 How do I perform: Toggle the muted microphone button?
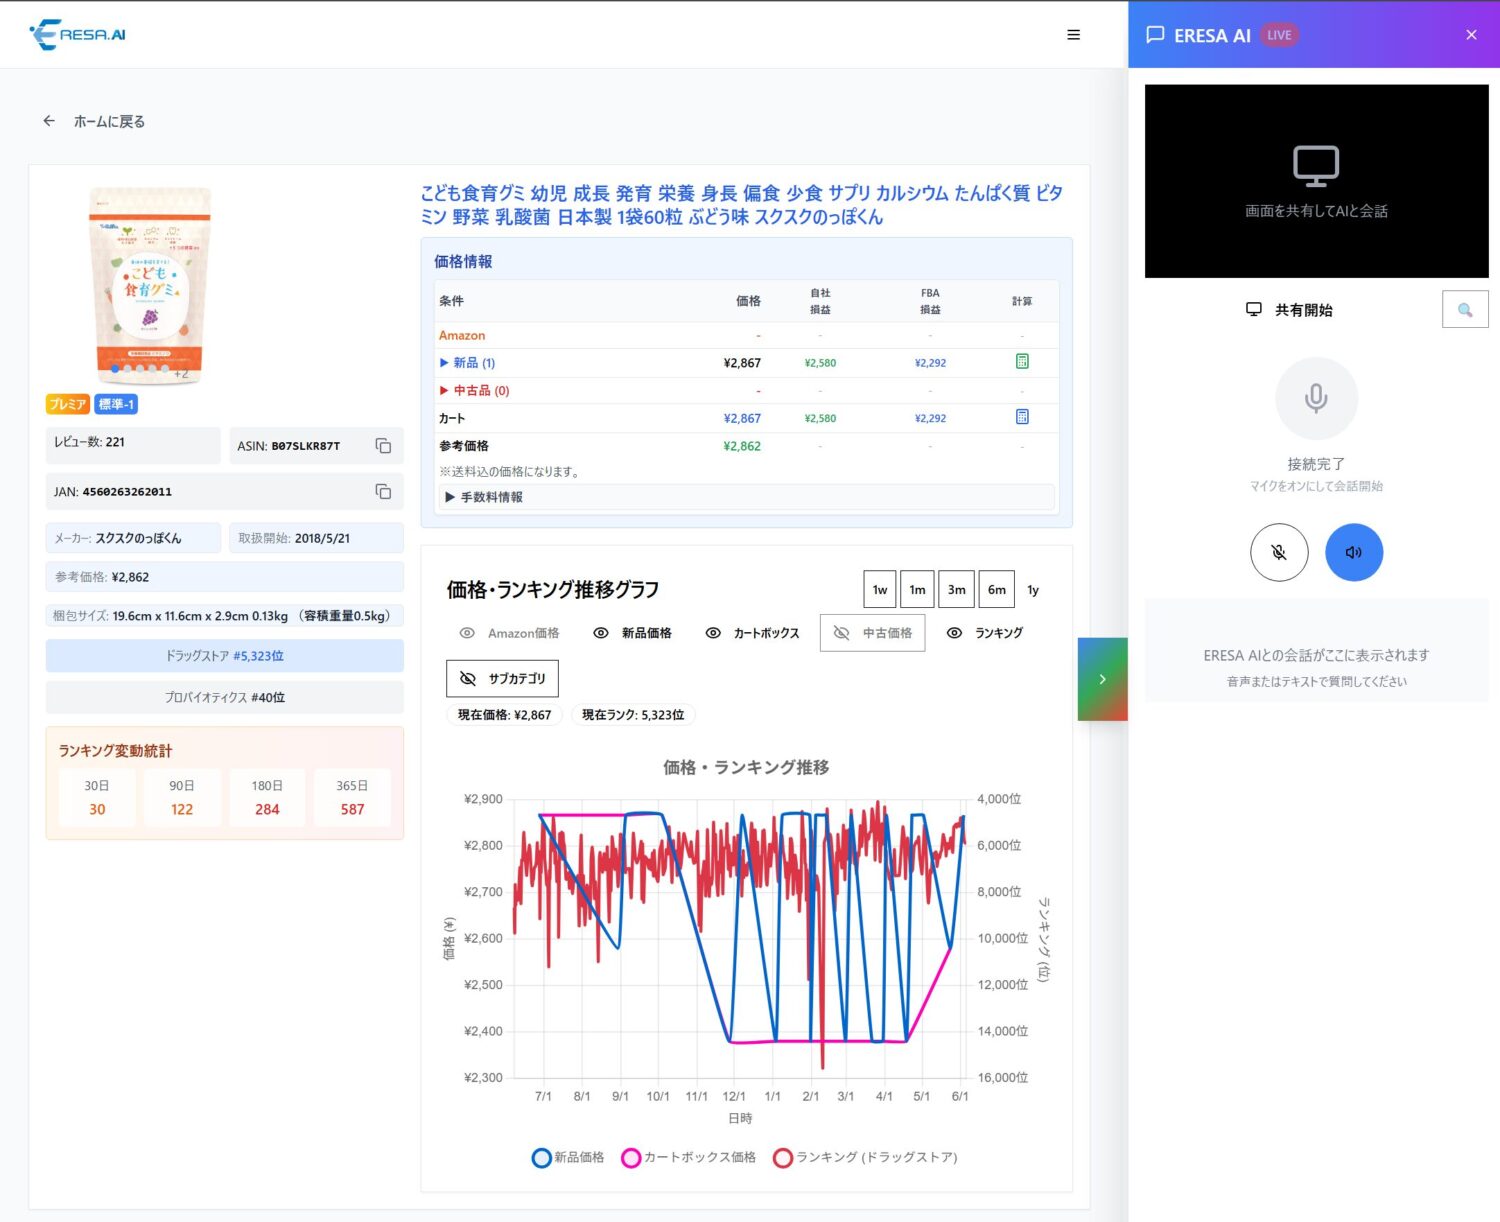point(1279,552)
